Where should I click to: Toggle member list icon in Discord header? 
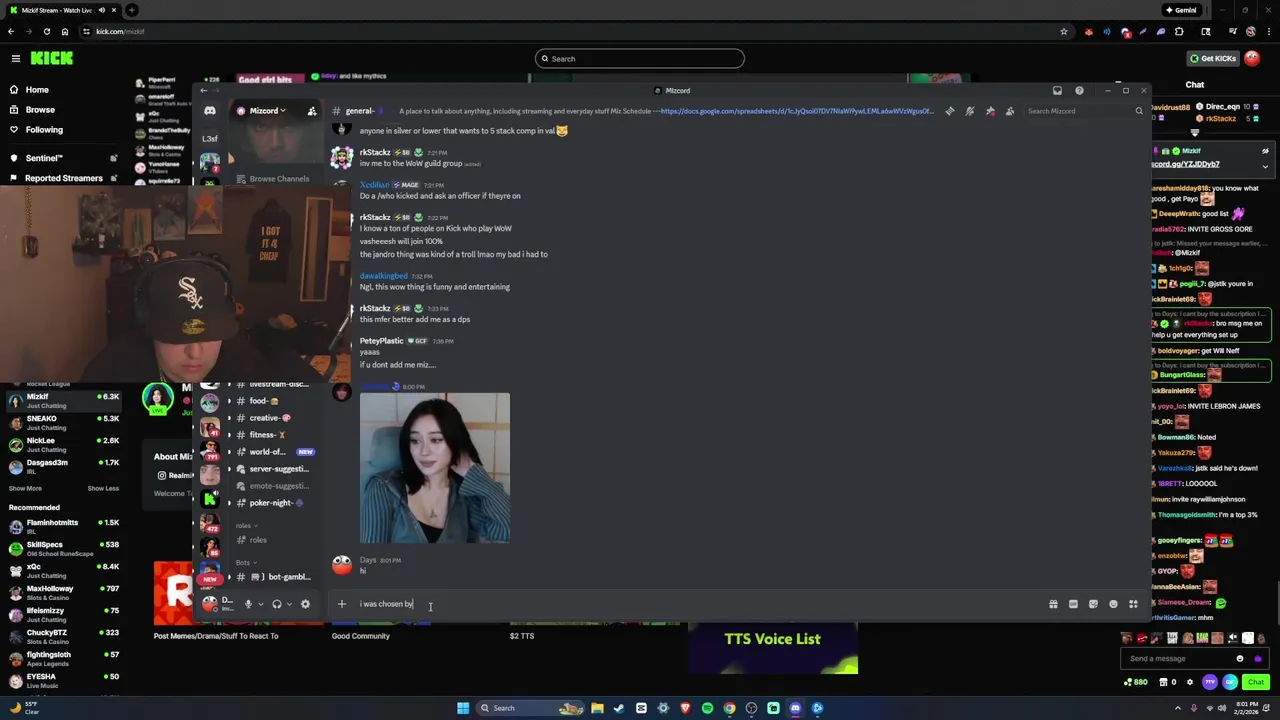[x=1010, y=111]
